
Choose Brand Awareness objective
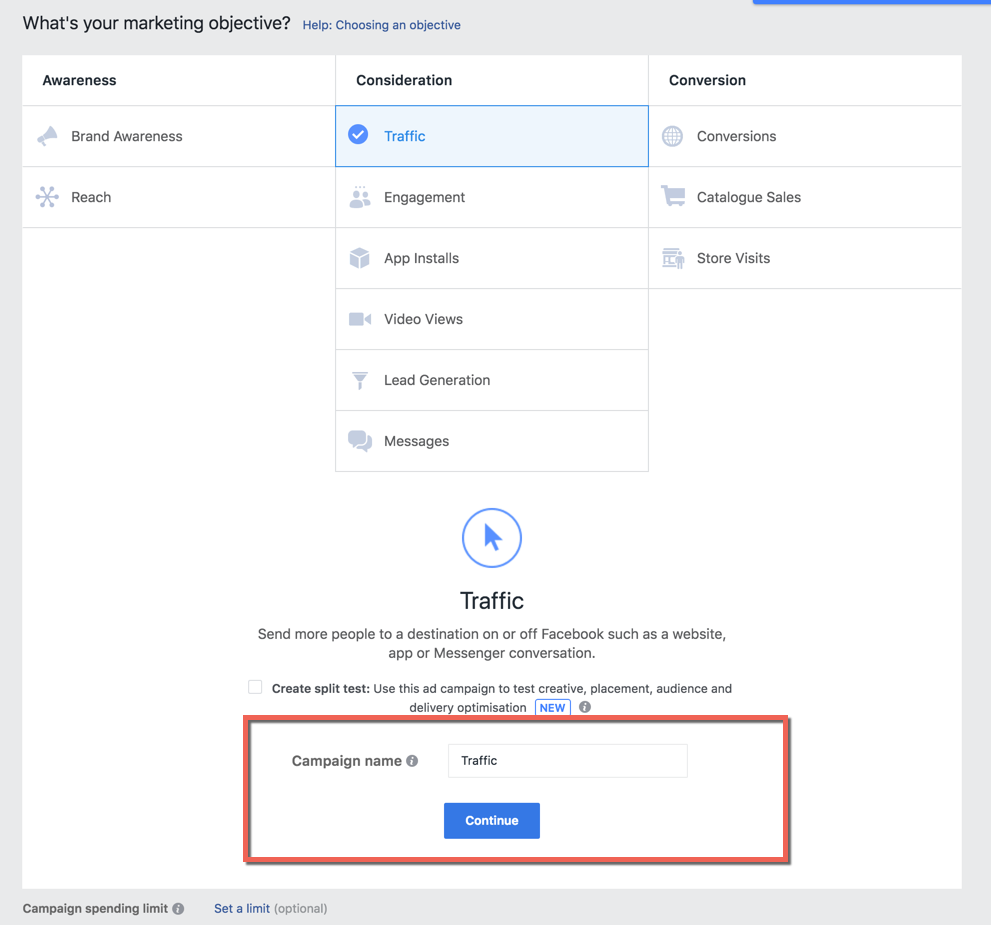click(179, 136)
